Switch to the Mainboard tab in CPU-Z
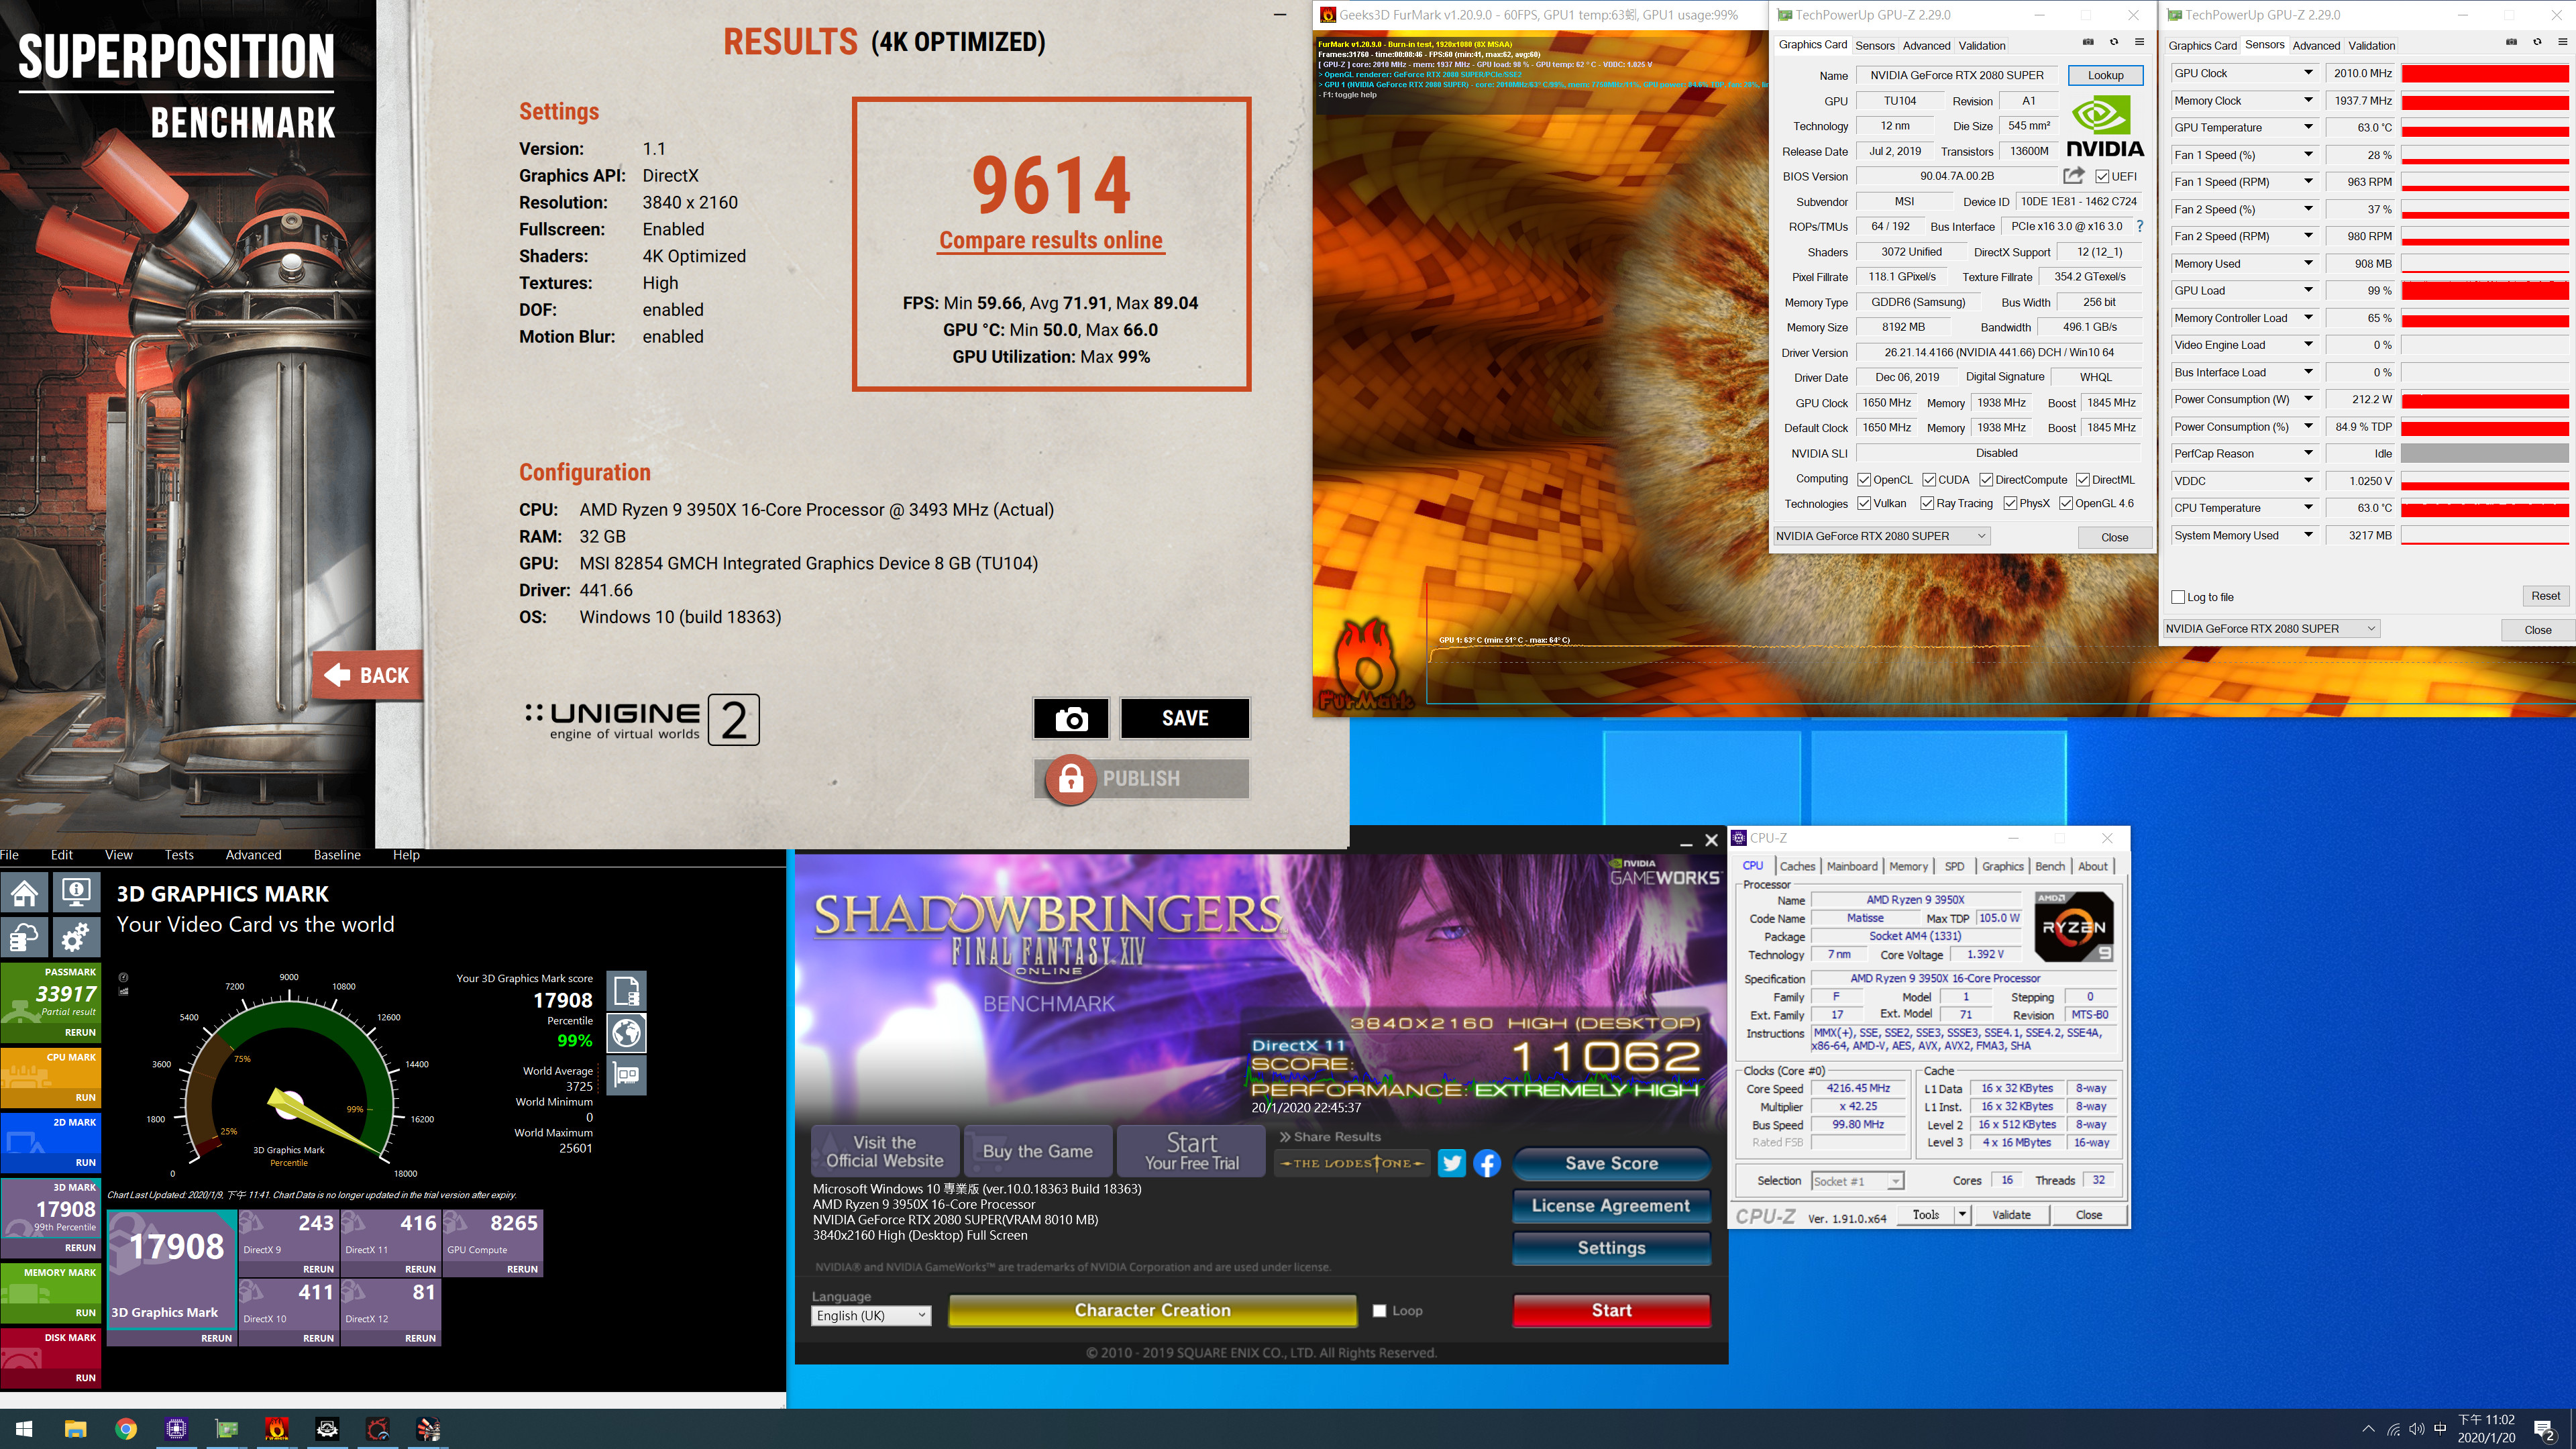 [1852, 867]
